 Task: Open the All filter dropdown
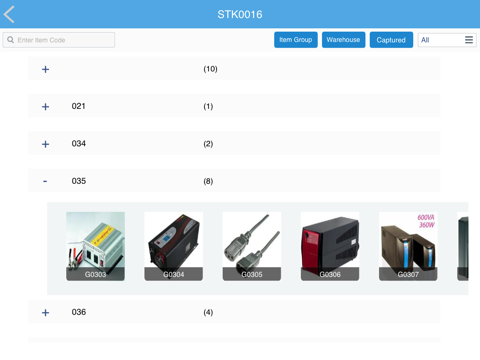(x=447, y=40)
